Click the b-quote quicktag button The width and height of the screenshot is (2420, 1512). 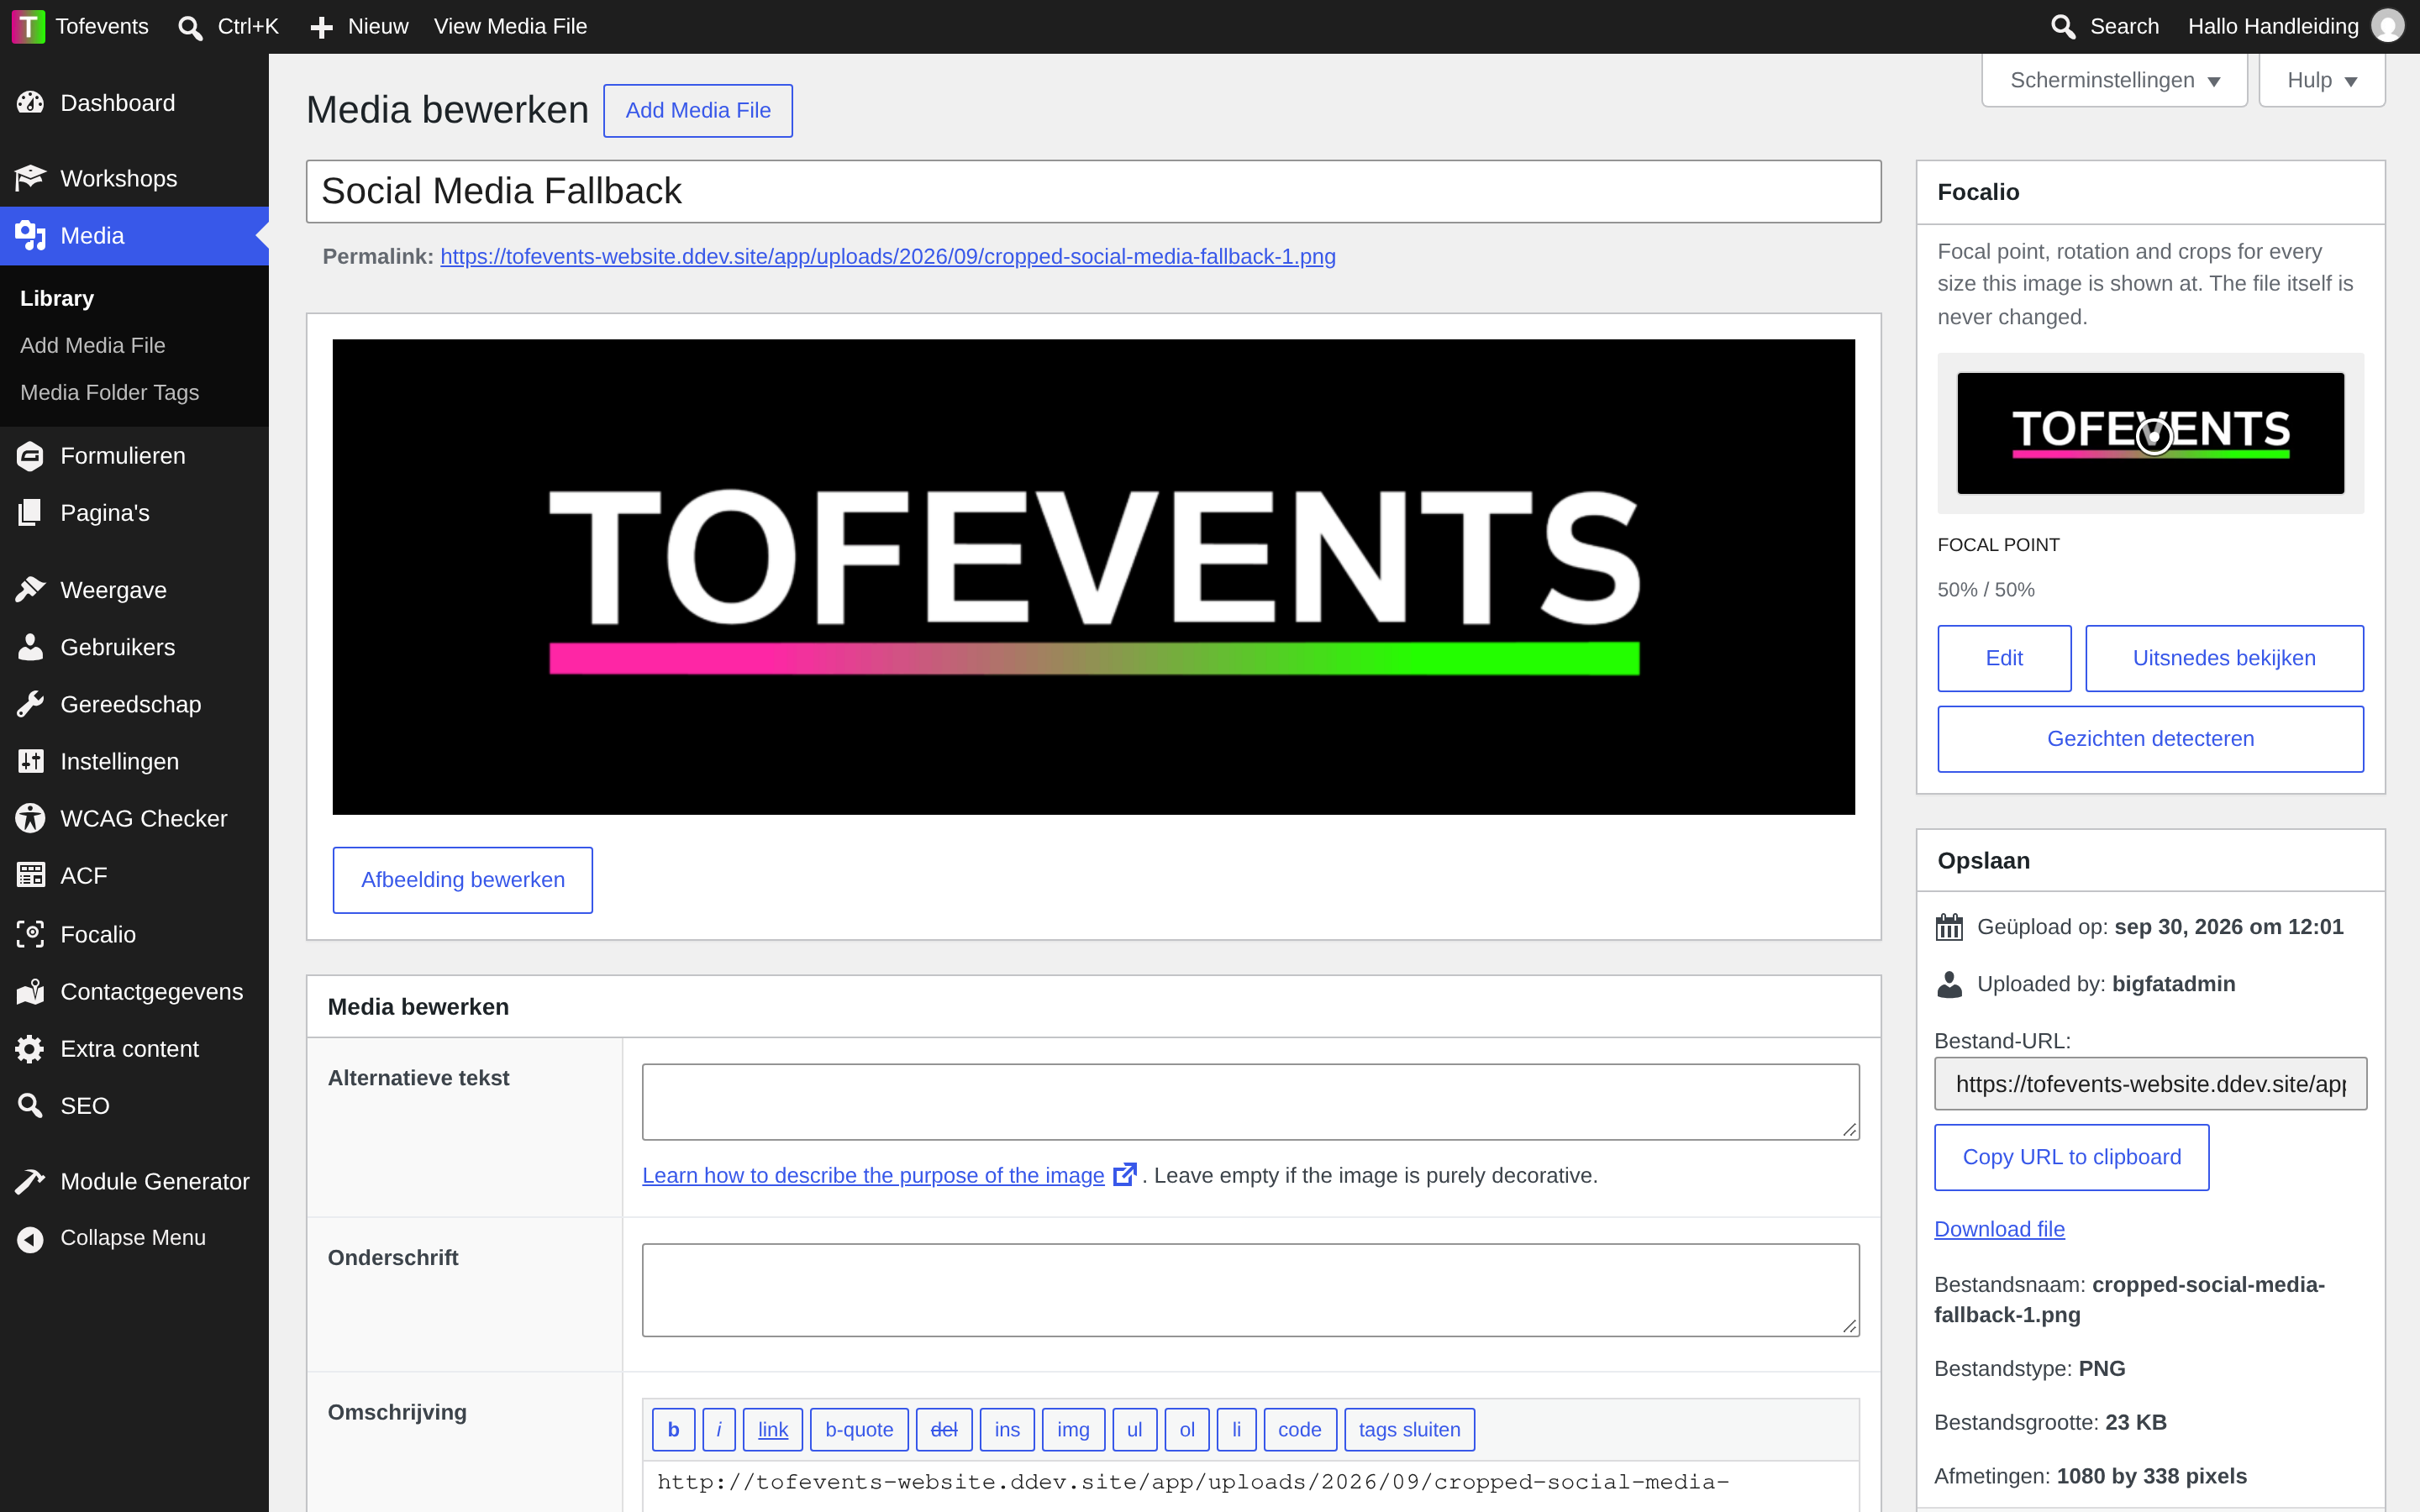tap(859, 1429)
